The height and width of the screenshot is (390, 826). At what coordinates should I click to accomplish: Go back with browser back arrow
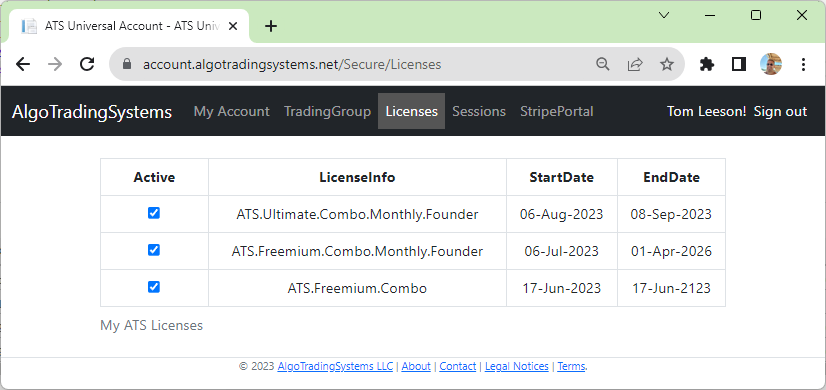pyautogui.click(x=23, y=64)
